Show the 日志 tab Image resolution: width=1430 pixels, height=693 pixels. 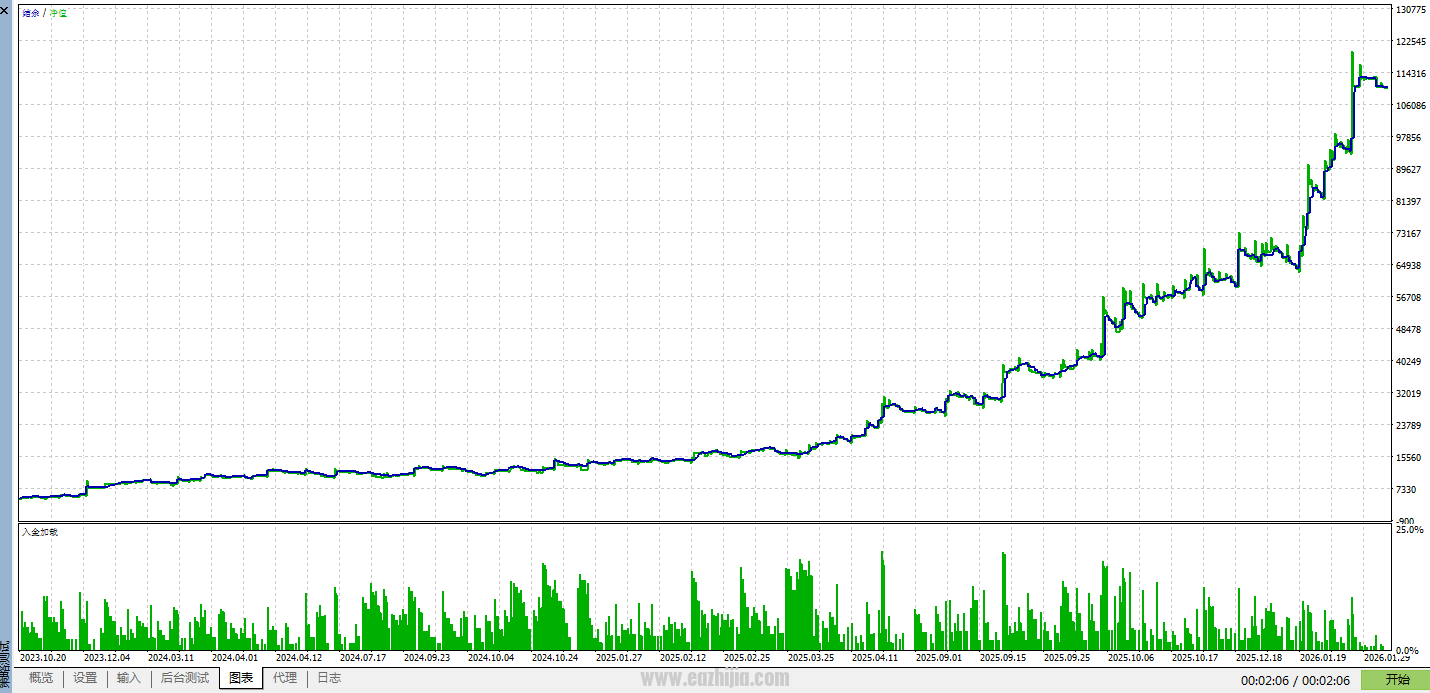coord(329,678)
